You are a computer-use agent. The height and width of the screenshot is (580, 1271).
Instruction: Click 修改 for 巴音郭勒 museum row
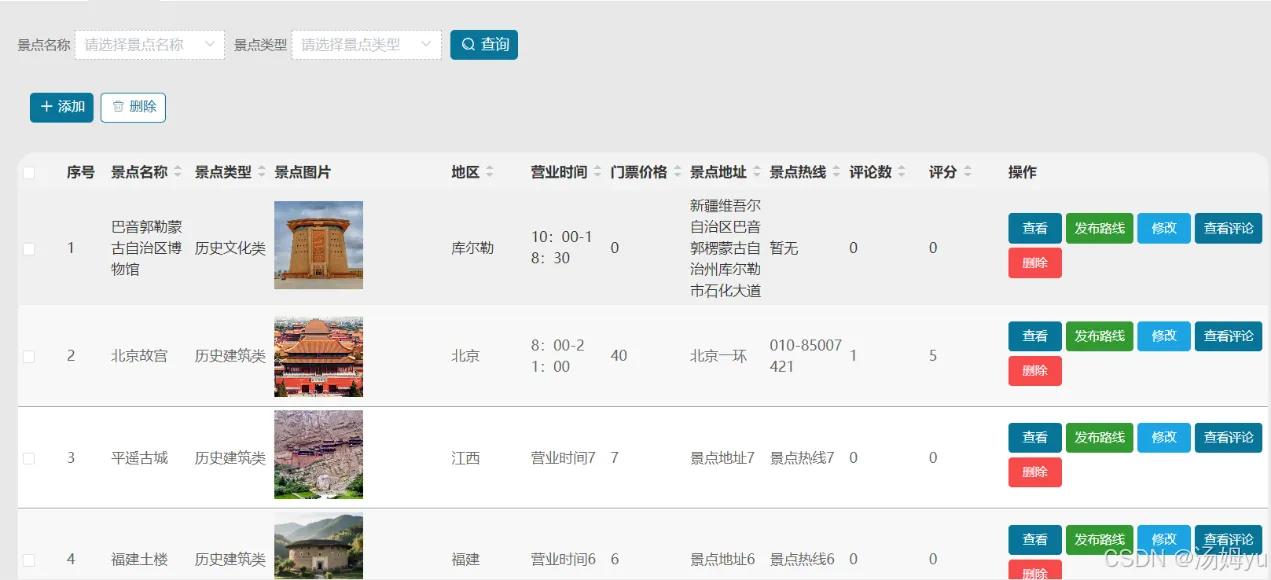tap(1164, 228)
